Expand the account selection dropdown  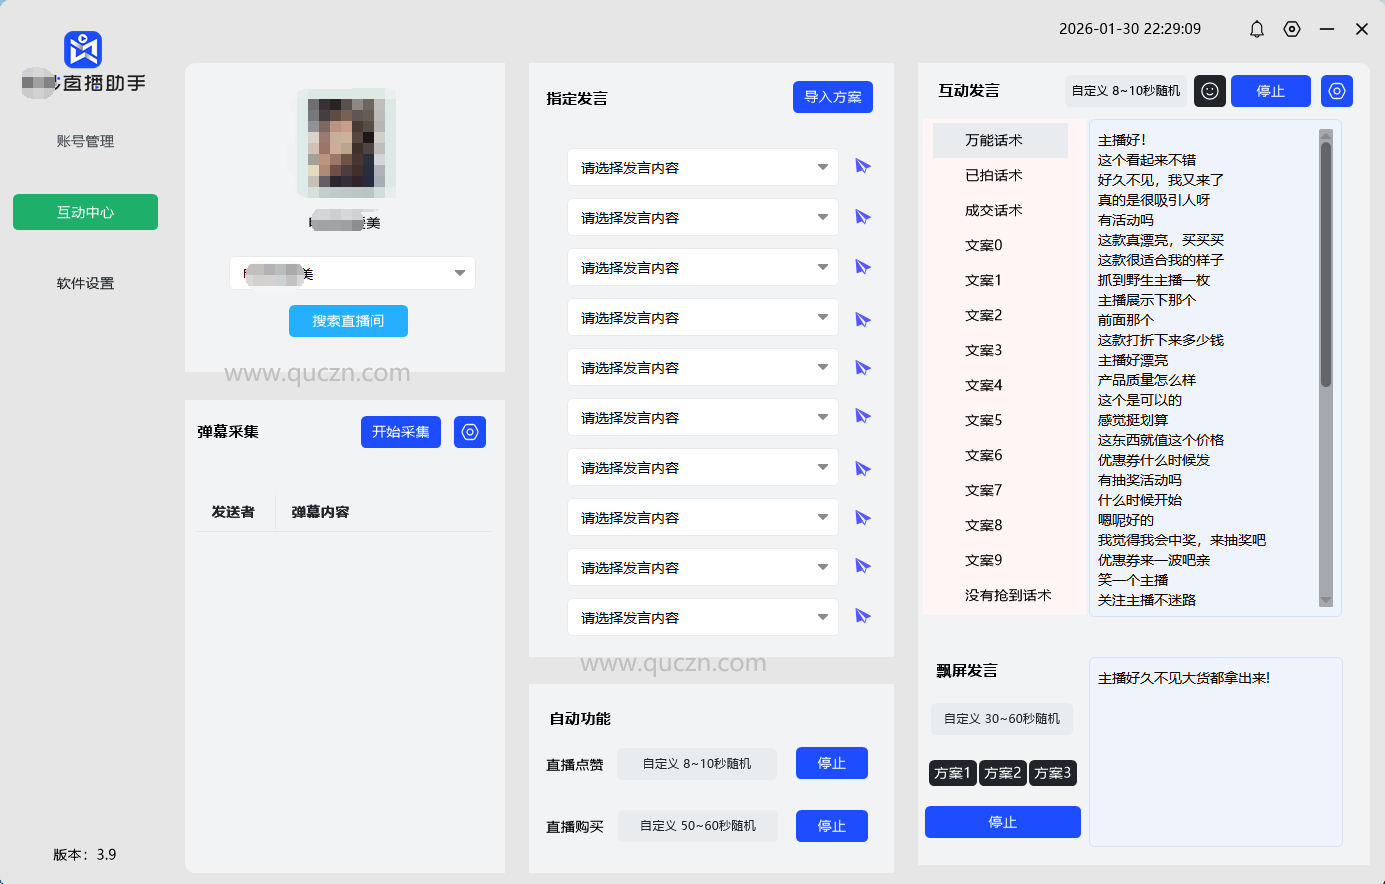459,273
